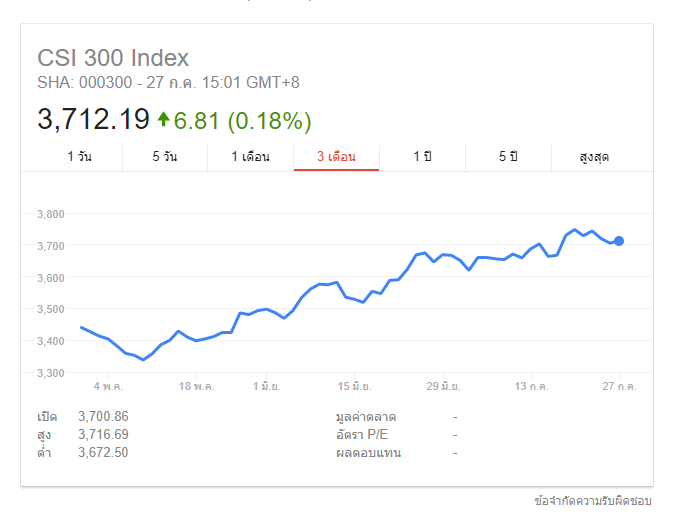Click the CSI 300 Index title
The image size is (681, 520).
coord(113,58)
